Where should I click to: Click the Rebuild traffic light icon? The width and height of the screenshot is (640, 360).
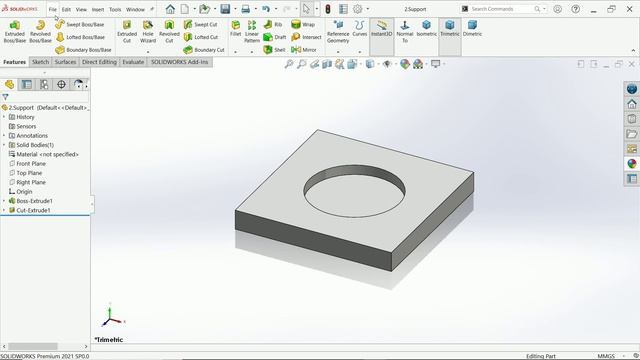(328, 9)
